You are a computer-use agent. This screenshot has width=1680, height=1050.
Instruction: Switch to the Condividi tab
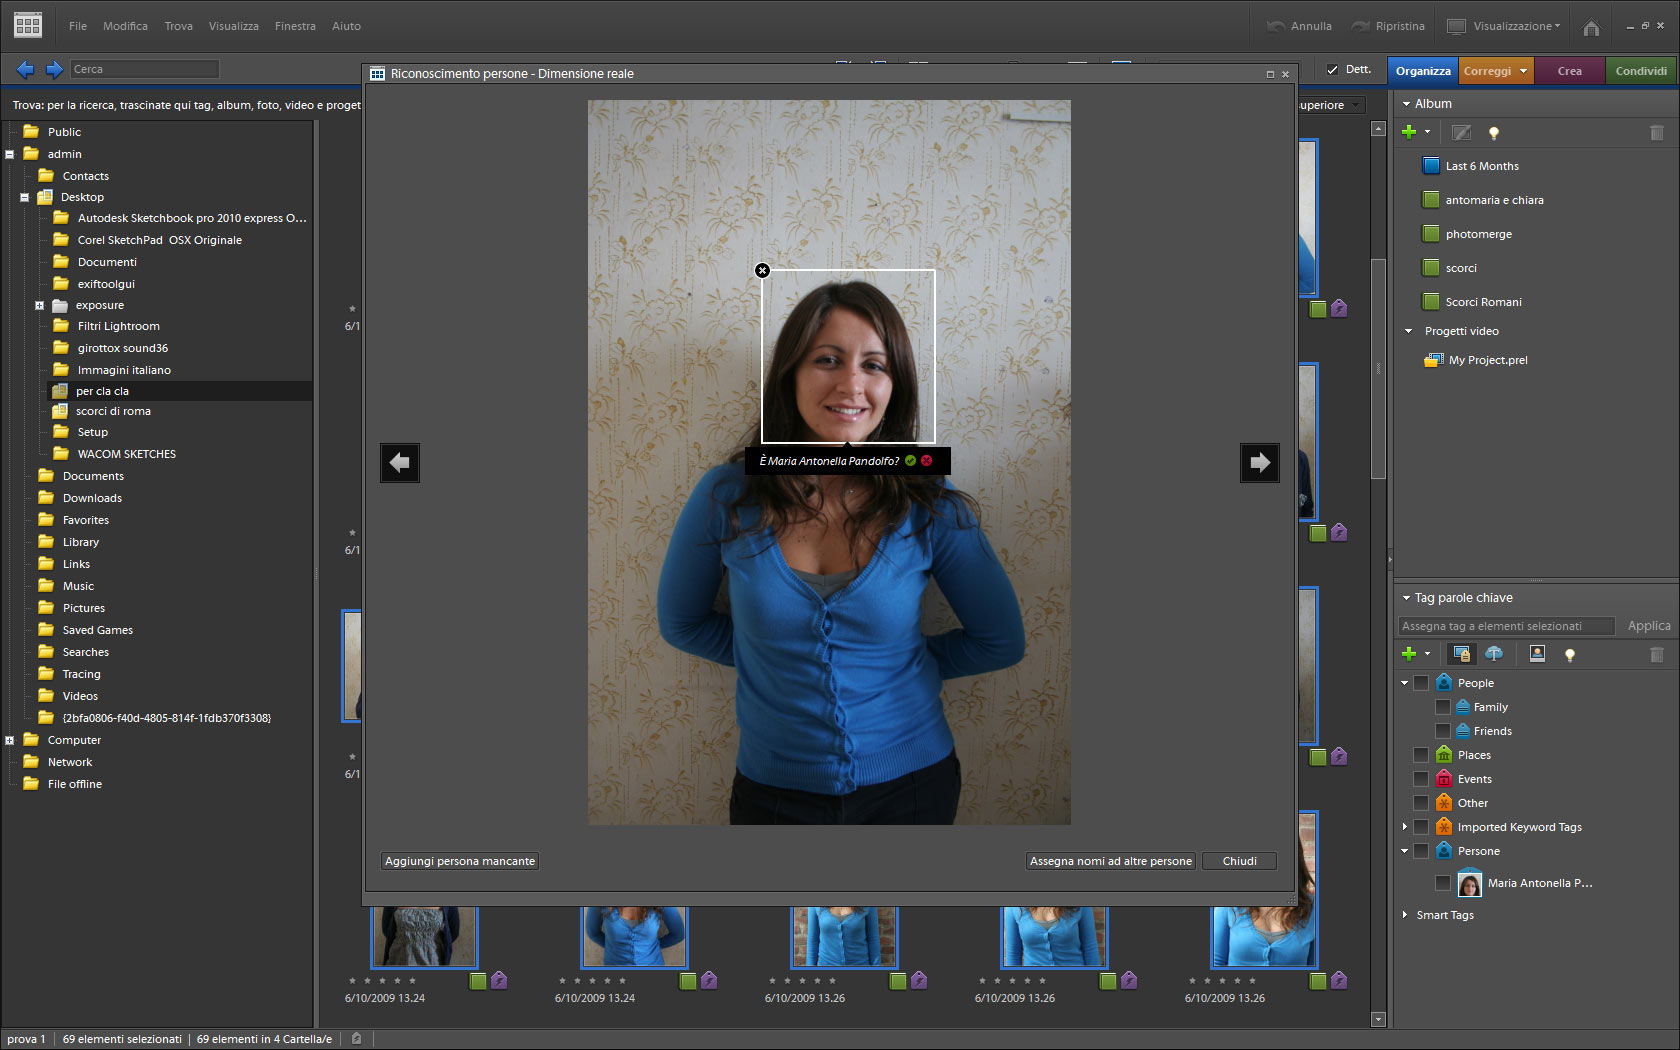1640,71
